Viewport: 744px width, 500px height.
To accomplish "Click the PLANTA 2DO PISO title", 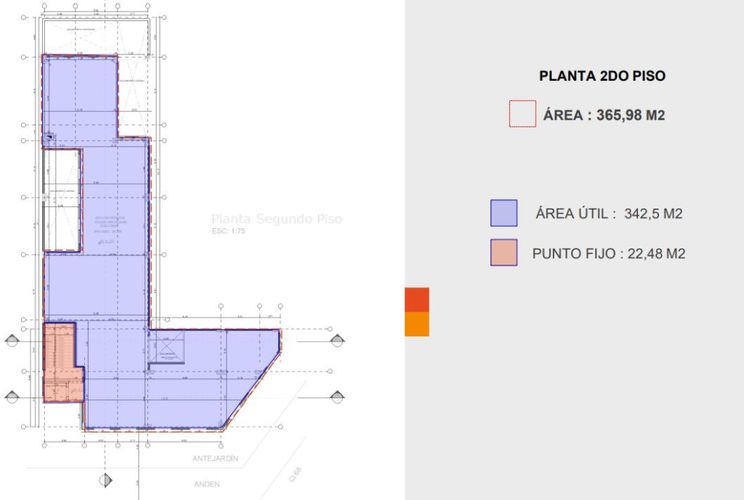I will [x=602, y=76].
